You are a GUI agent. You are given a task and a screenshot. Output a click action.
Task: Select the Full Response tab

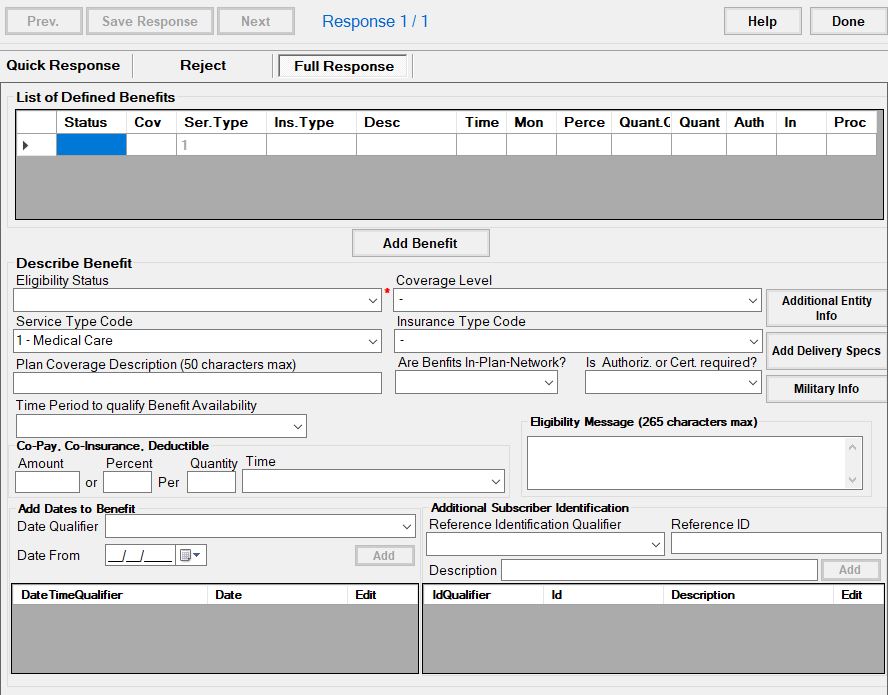tap(344, 66)
